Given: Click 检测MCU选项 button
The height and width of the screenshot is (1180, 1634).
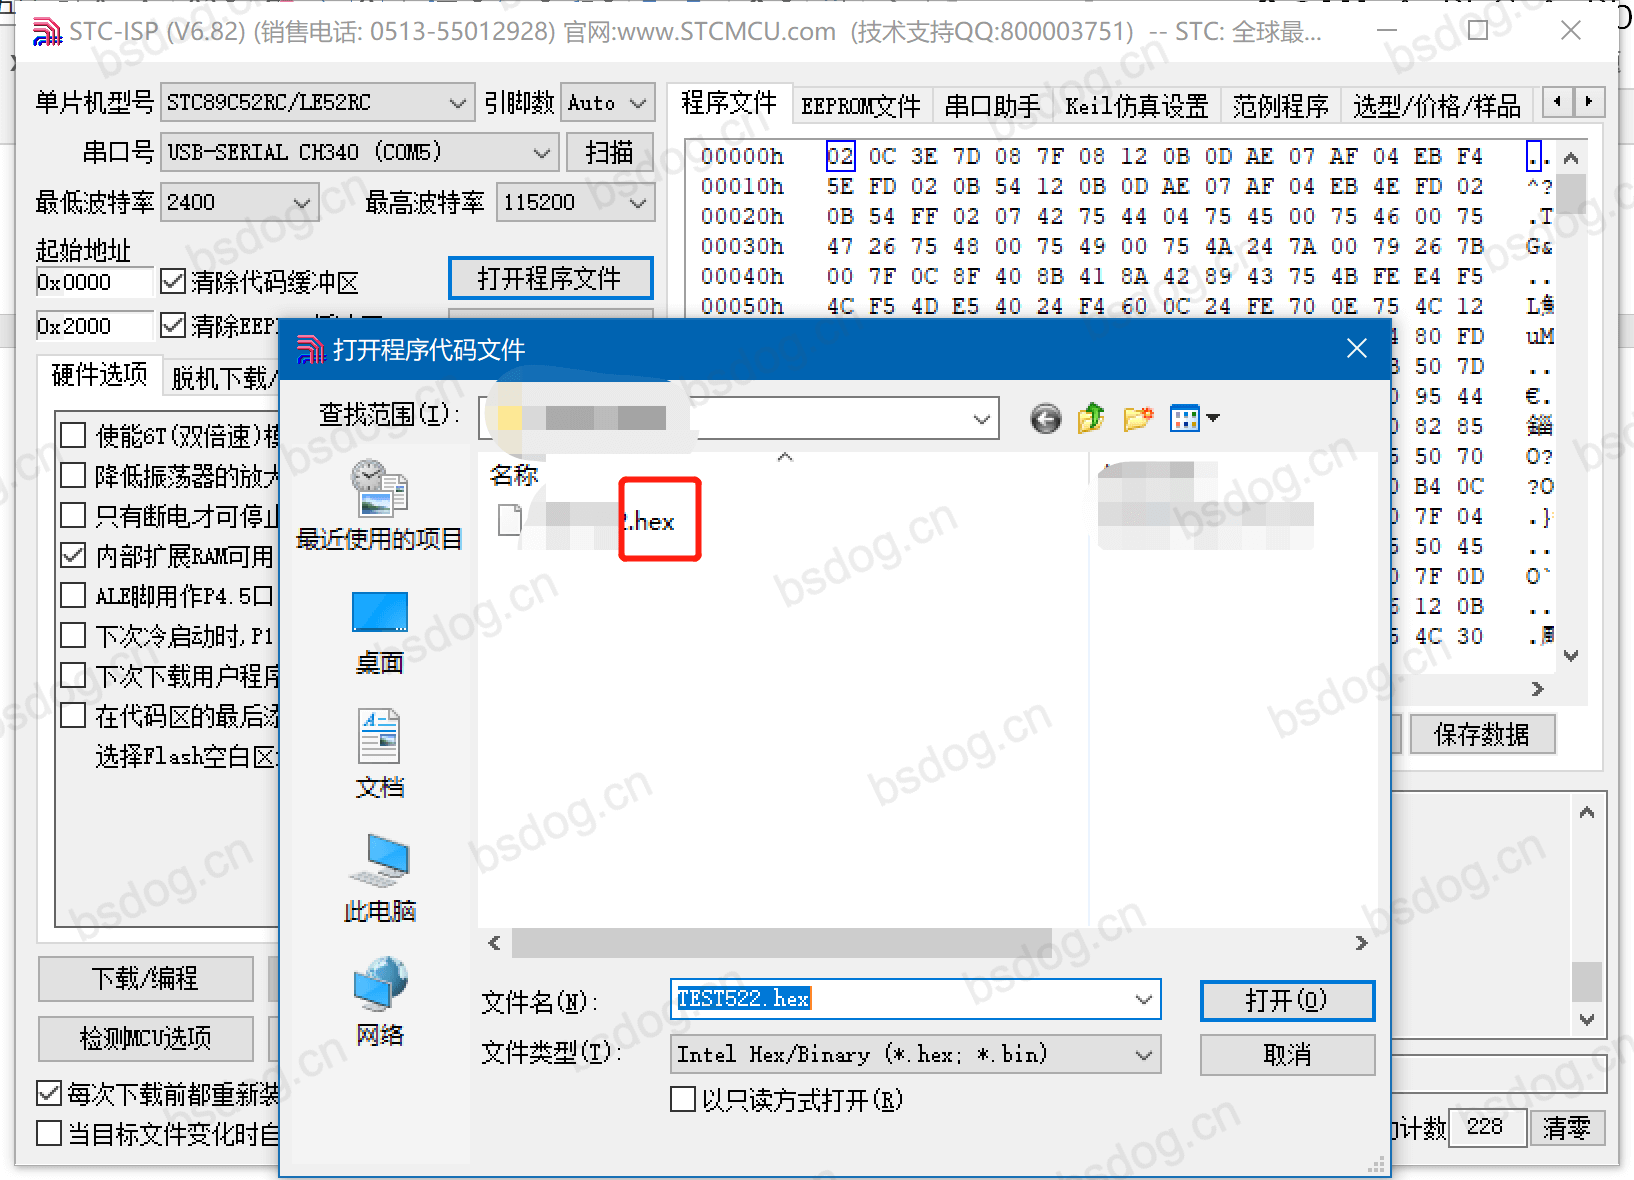Looking at the screenshot, I should pyautogui.click(x=145, y=1039).
